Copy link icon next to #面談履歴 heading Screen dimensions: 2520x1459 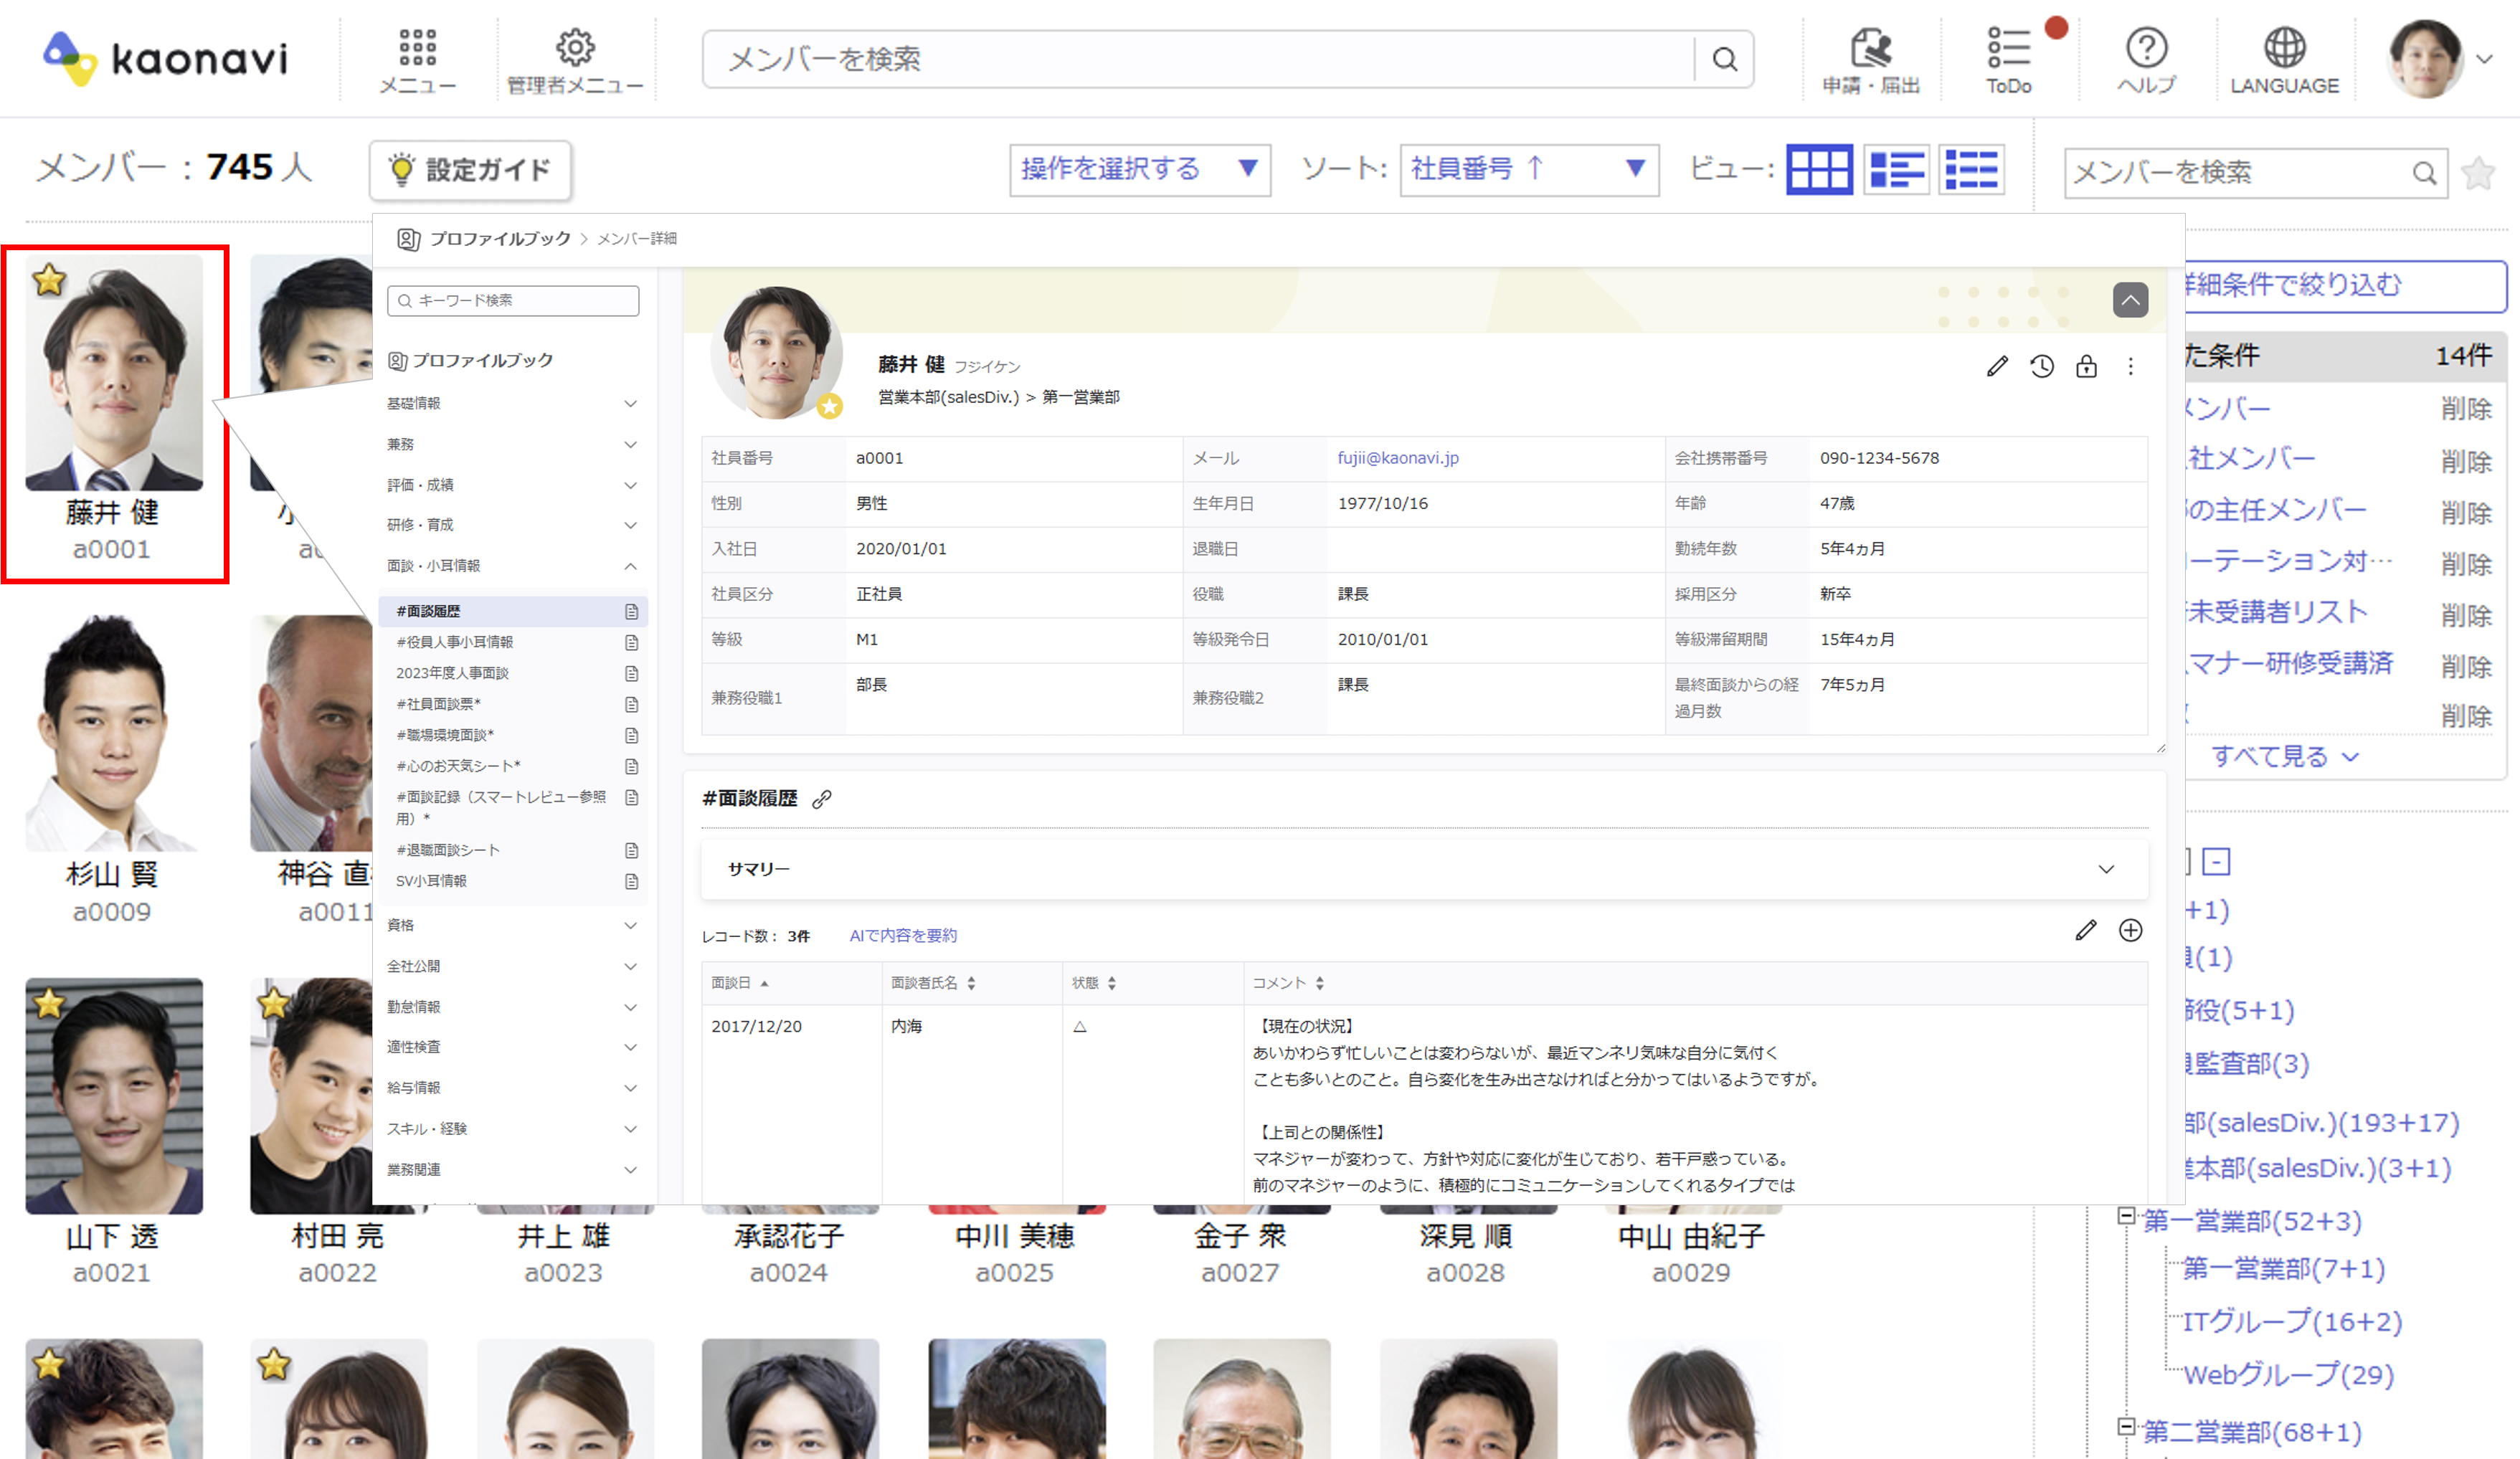click(822, 799)
